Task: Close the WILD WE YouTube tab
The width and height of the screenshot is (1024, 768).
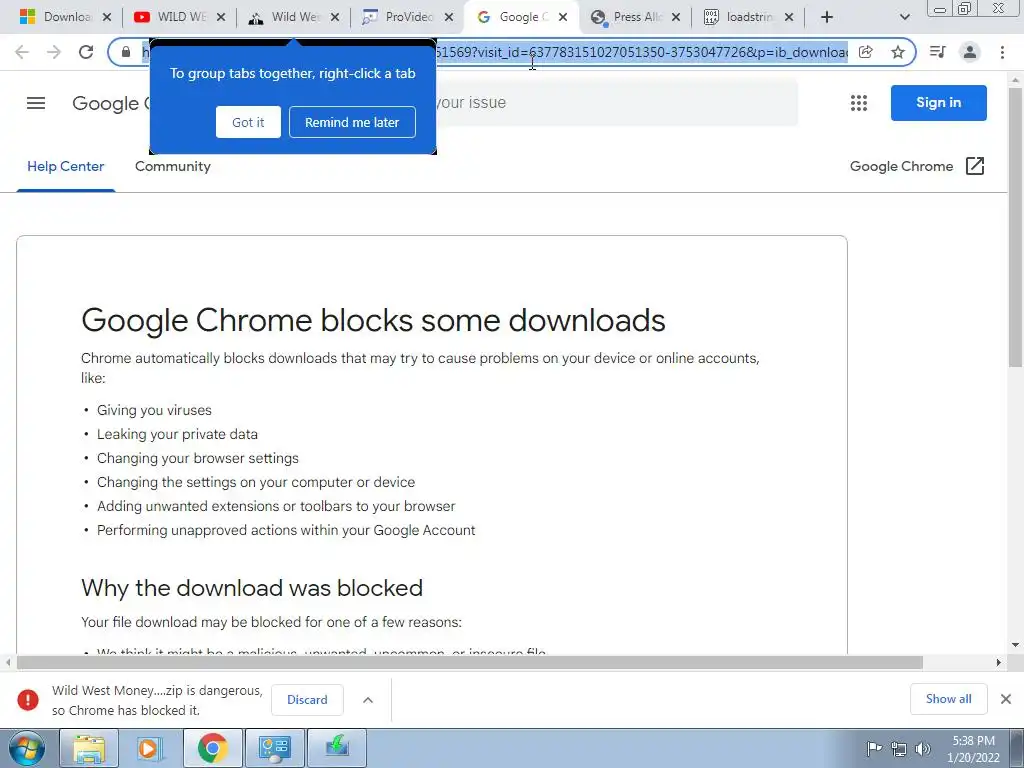Action: (221, 17)
